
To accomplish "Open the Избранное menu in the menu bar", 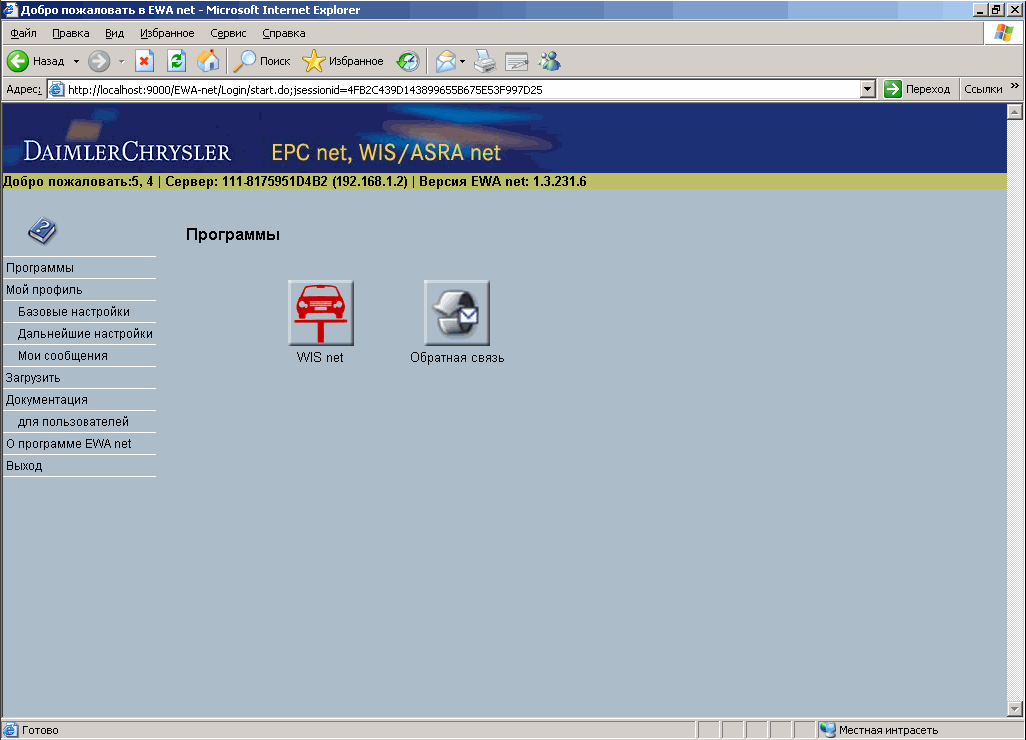I will pyautogui.click(x=167, y=33).
